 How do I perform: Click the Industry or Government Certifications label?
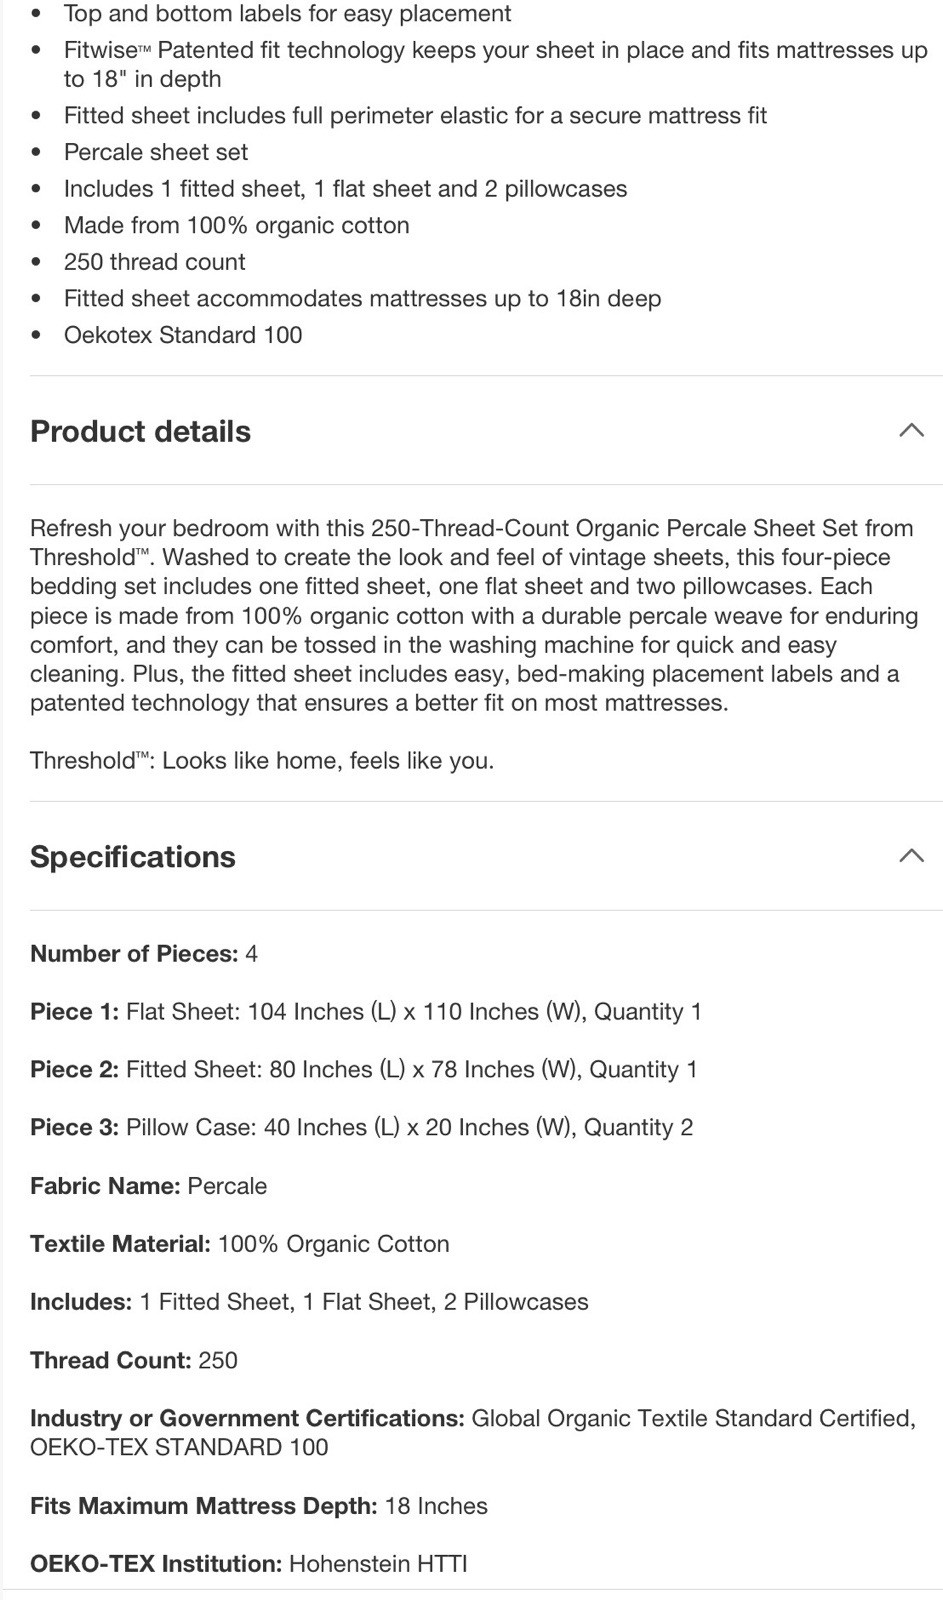(247, 1418)
